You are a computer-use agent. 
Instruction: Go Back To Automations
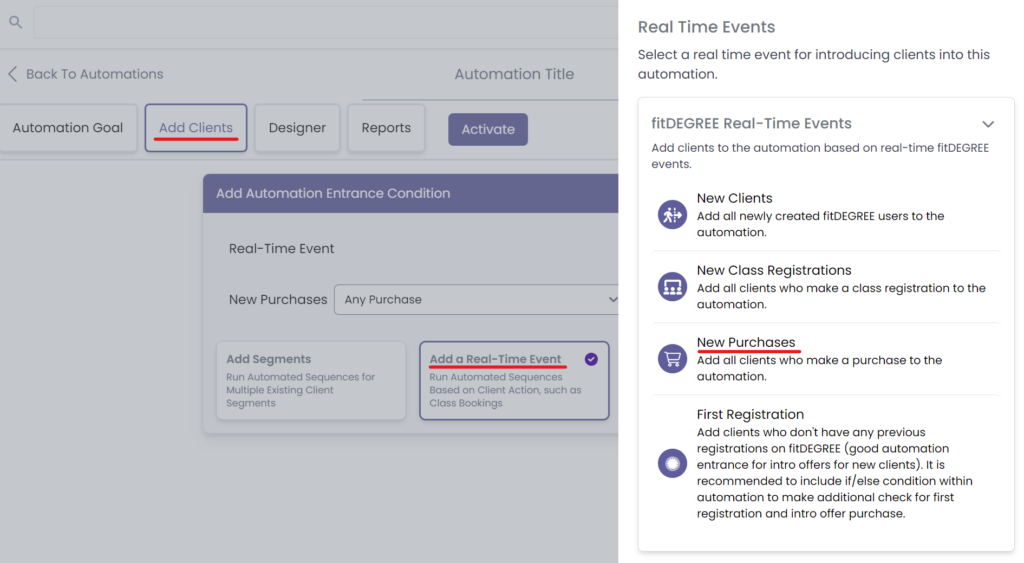pos(94,74)
